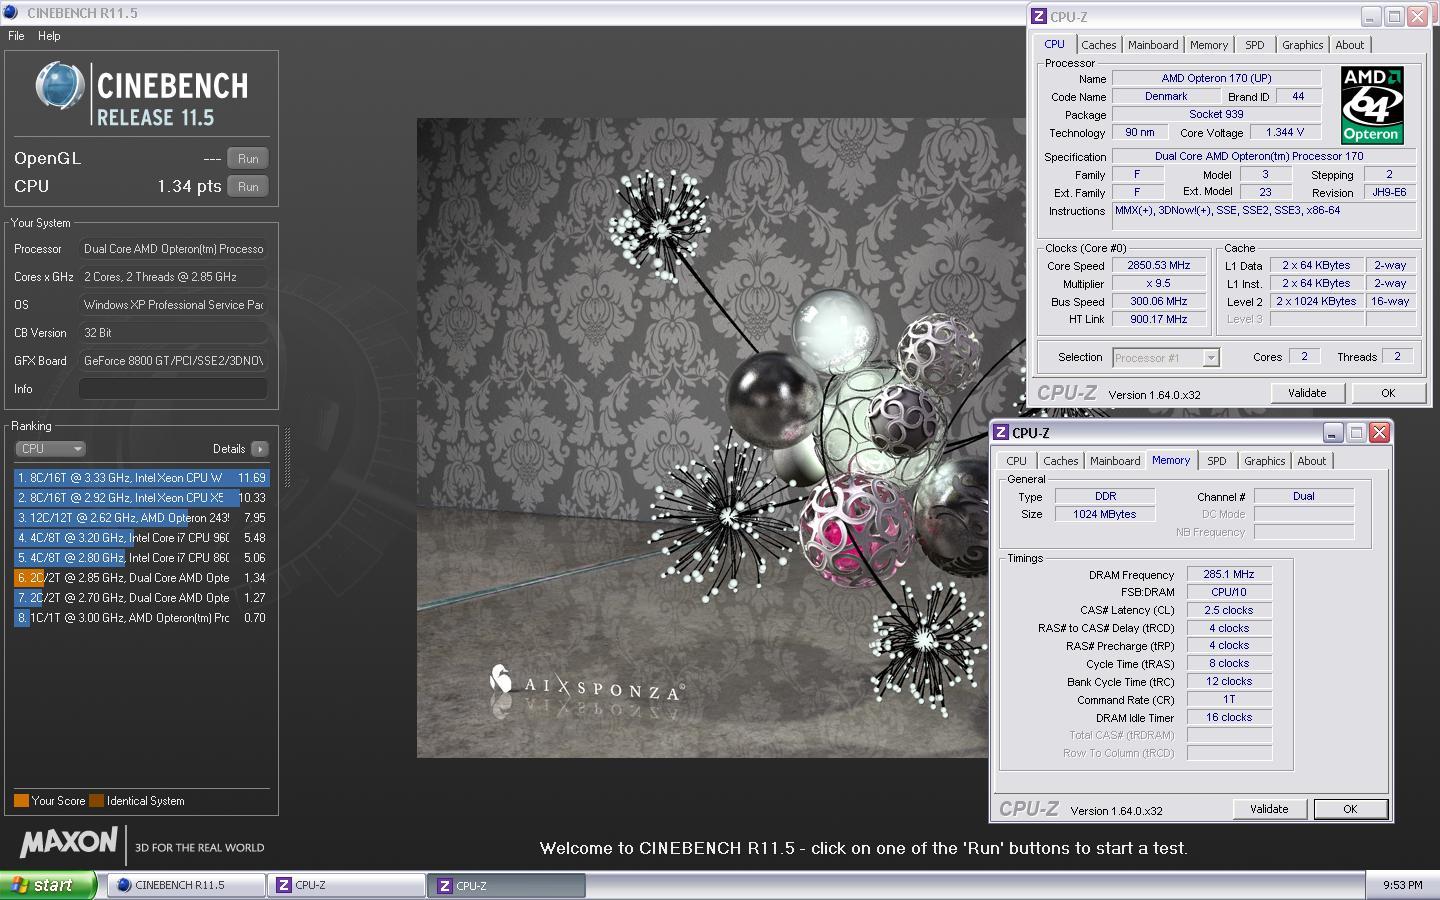Open the File menu in Cinebench
The height and width of the screenshot is (900, 1440).
pos(16,36)
